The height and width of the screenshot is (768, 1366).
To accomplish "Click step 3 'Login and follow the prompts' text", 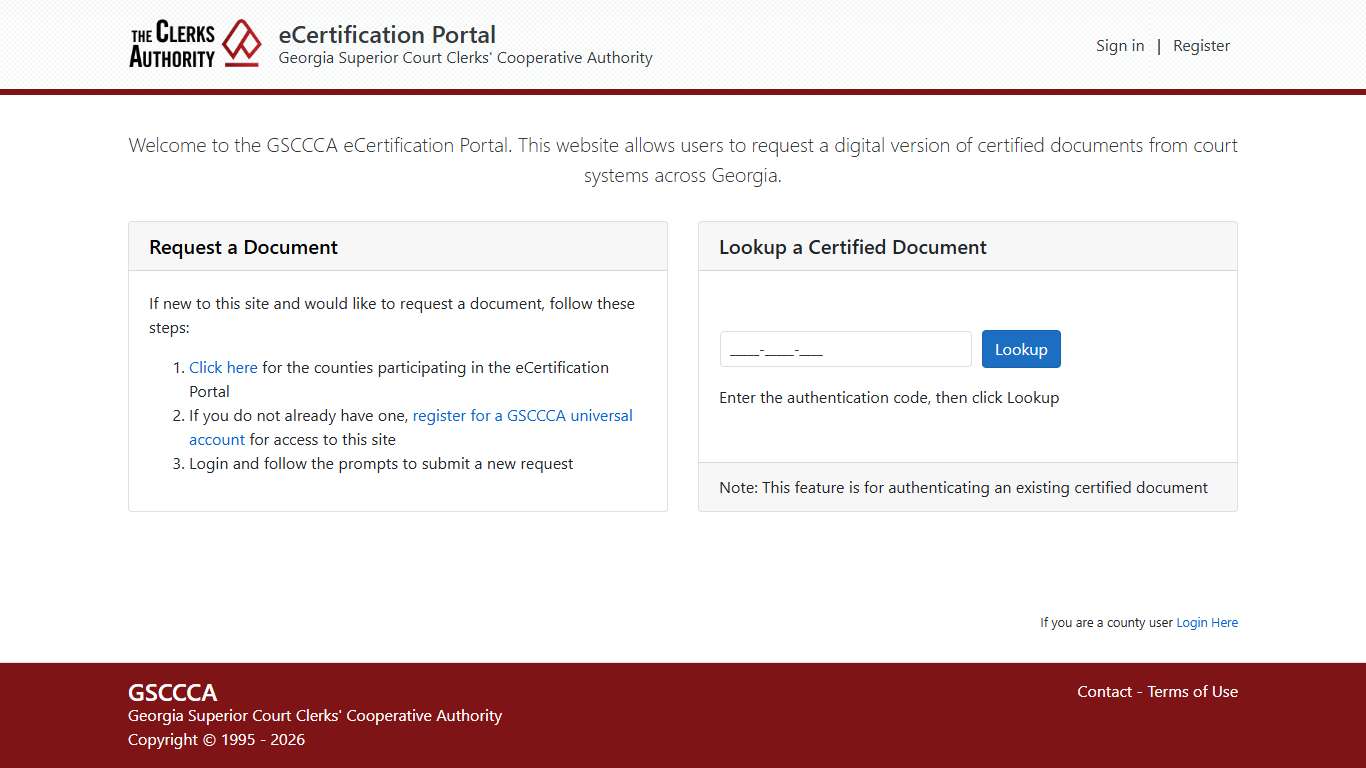I will pos(380,463).
